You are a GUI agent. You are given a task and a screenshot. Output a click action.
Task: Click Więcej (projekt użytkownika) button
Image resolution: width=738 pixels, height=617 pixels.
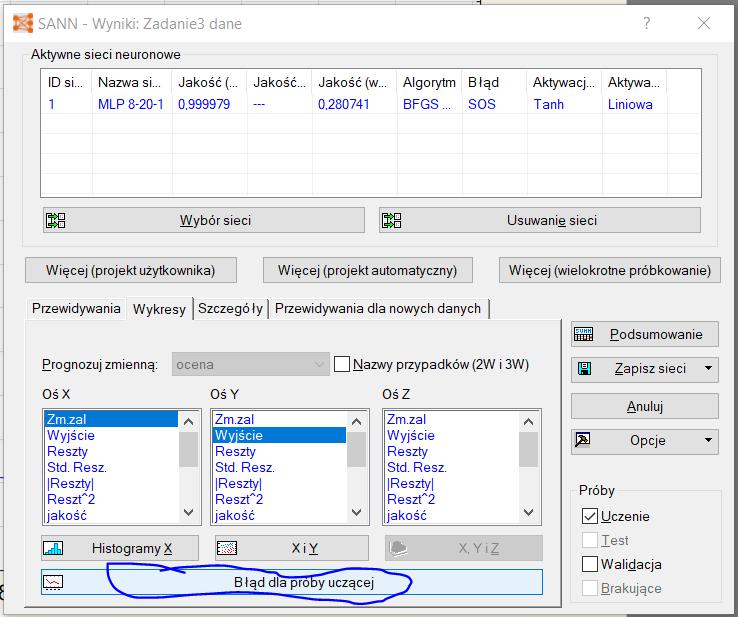pos(131,270)
